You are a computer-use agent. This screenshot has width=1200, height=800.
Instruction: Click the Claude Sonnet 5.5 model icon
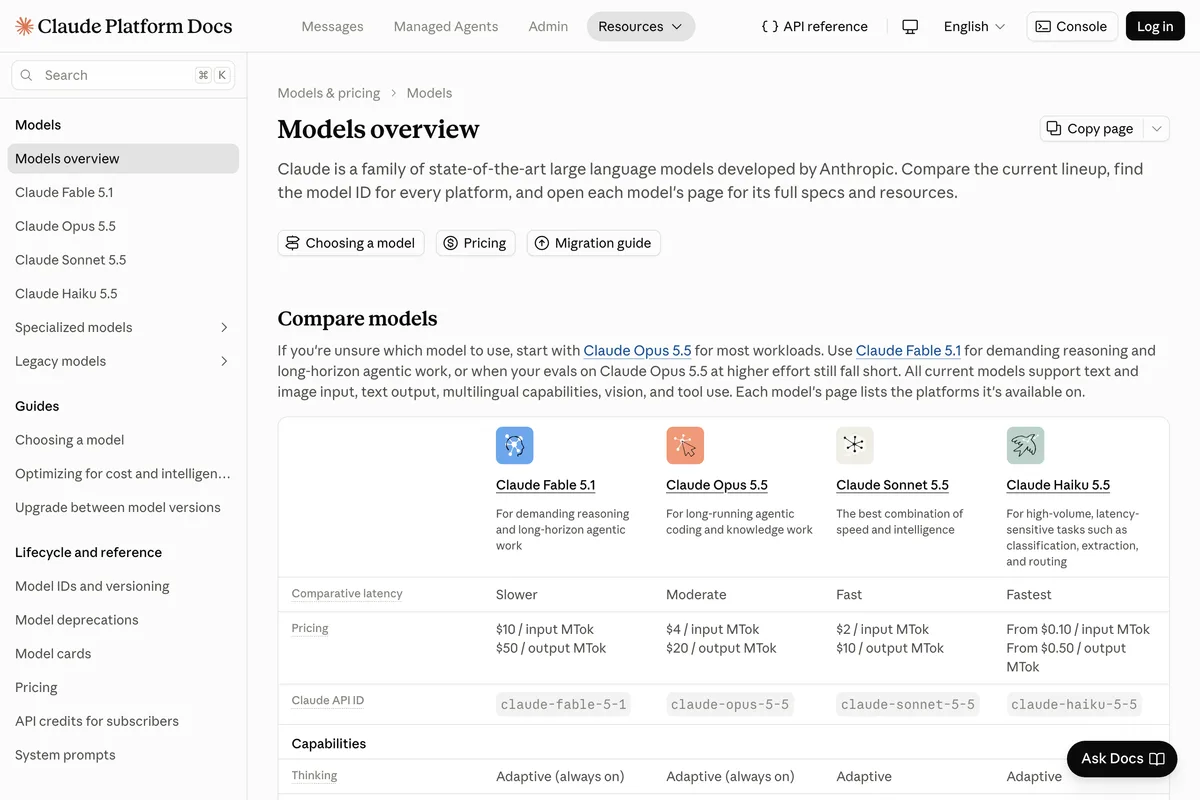855,445
